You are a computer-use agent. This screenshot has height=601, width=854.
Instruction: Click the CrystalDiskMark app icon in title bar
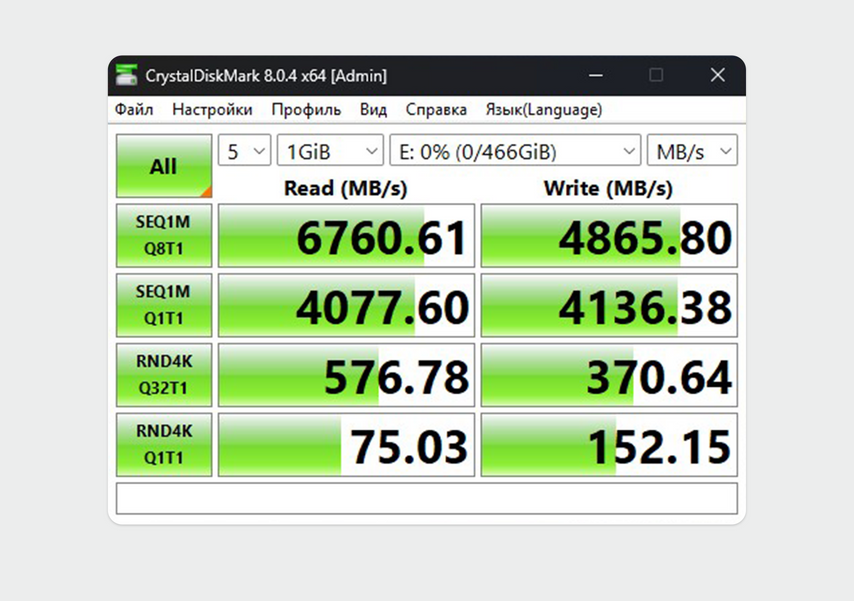click(126, 75)
